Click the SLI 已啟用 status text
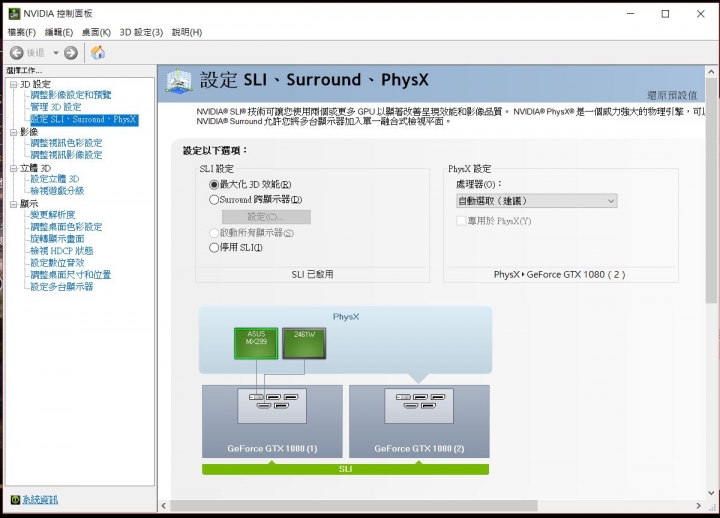This screenshot has width=720, height=518. [312, 274]
